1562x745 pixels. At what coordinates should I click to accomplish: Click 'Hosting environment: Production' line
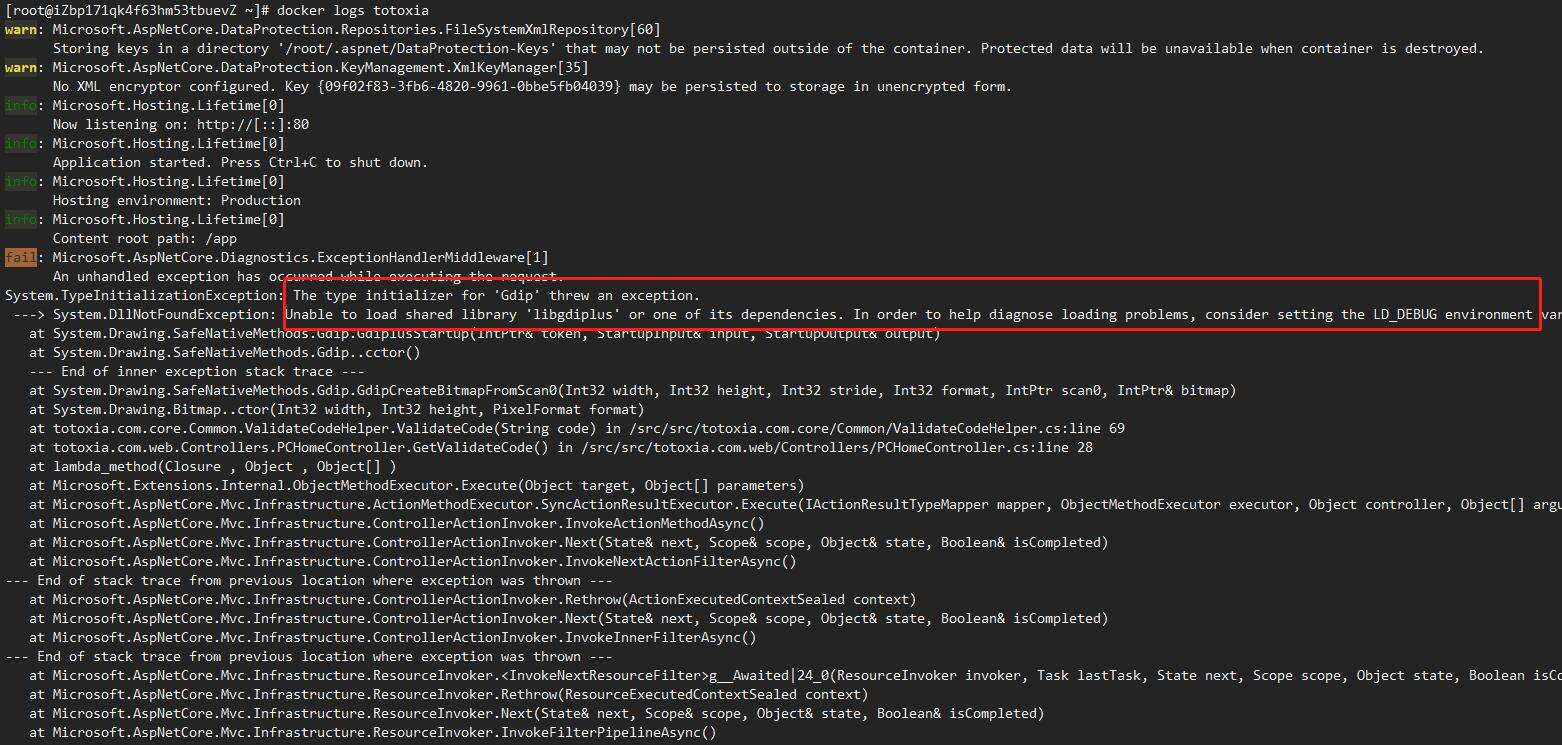(x=176, y=200)
